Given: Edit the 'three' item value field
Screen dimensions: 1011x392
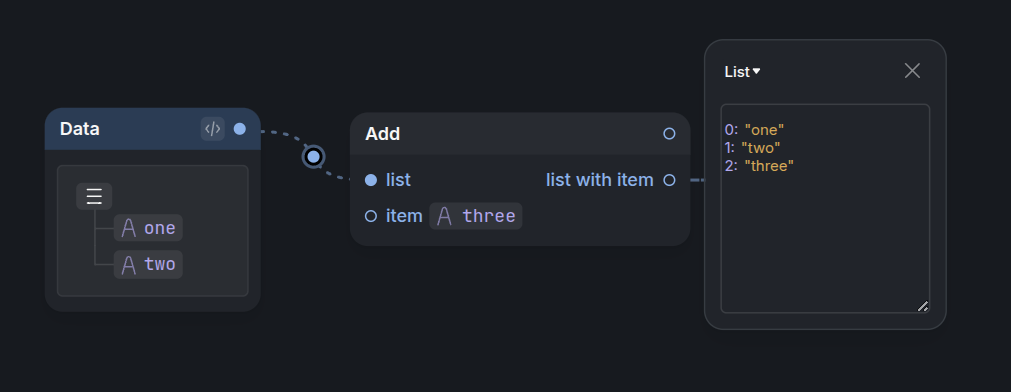Looking at the screenshot, I should click(x=476, y=216).
